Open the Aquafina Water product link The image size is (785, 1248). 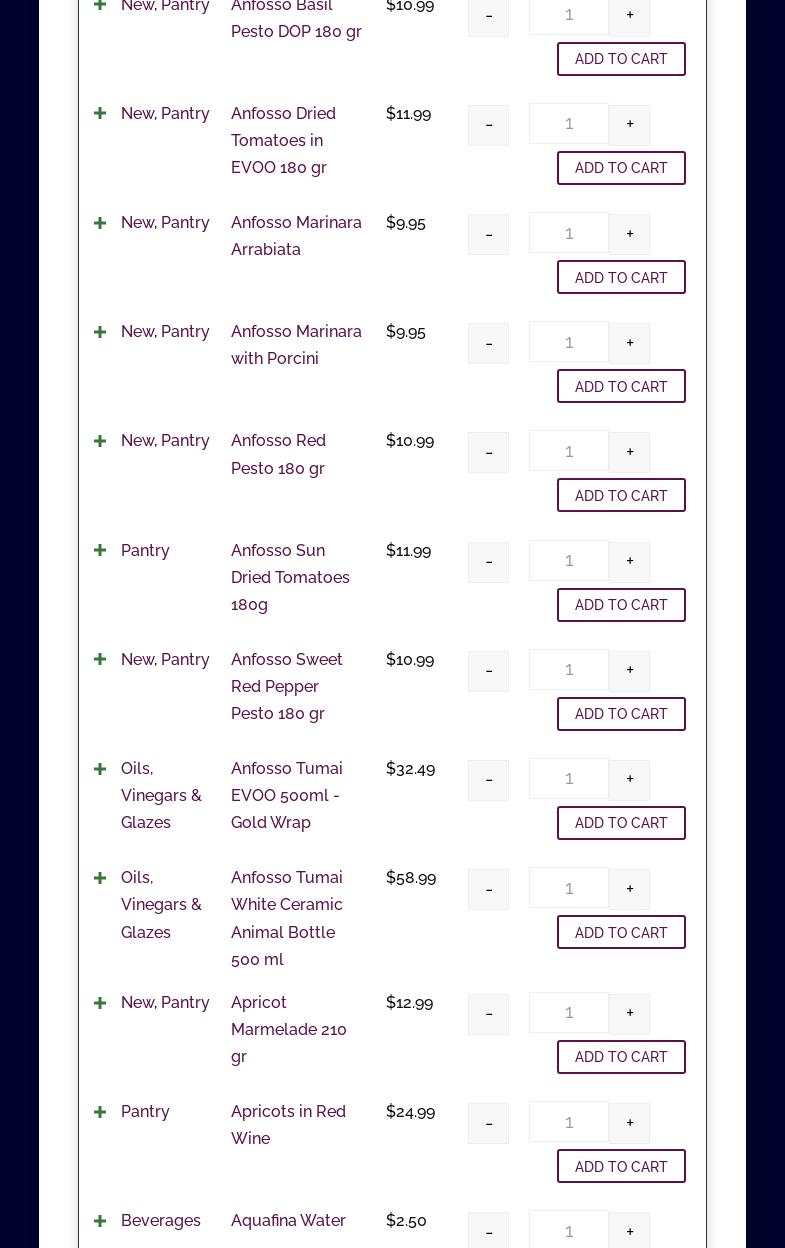coord(288,1220)
